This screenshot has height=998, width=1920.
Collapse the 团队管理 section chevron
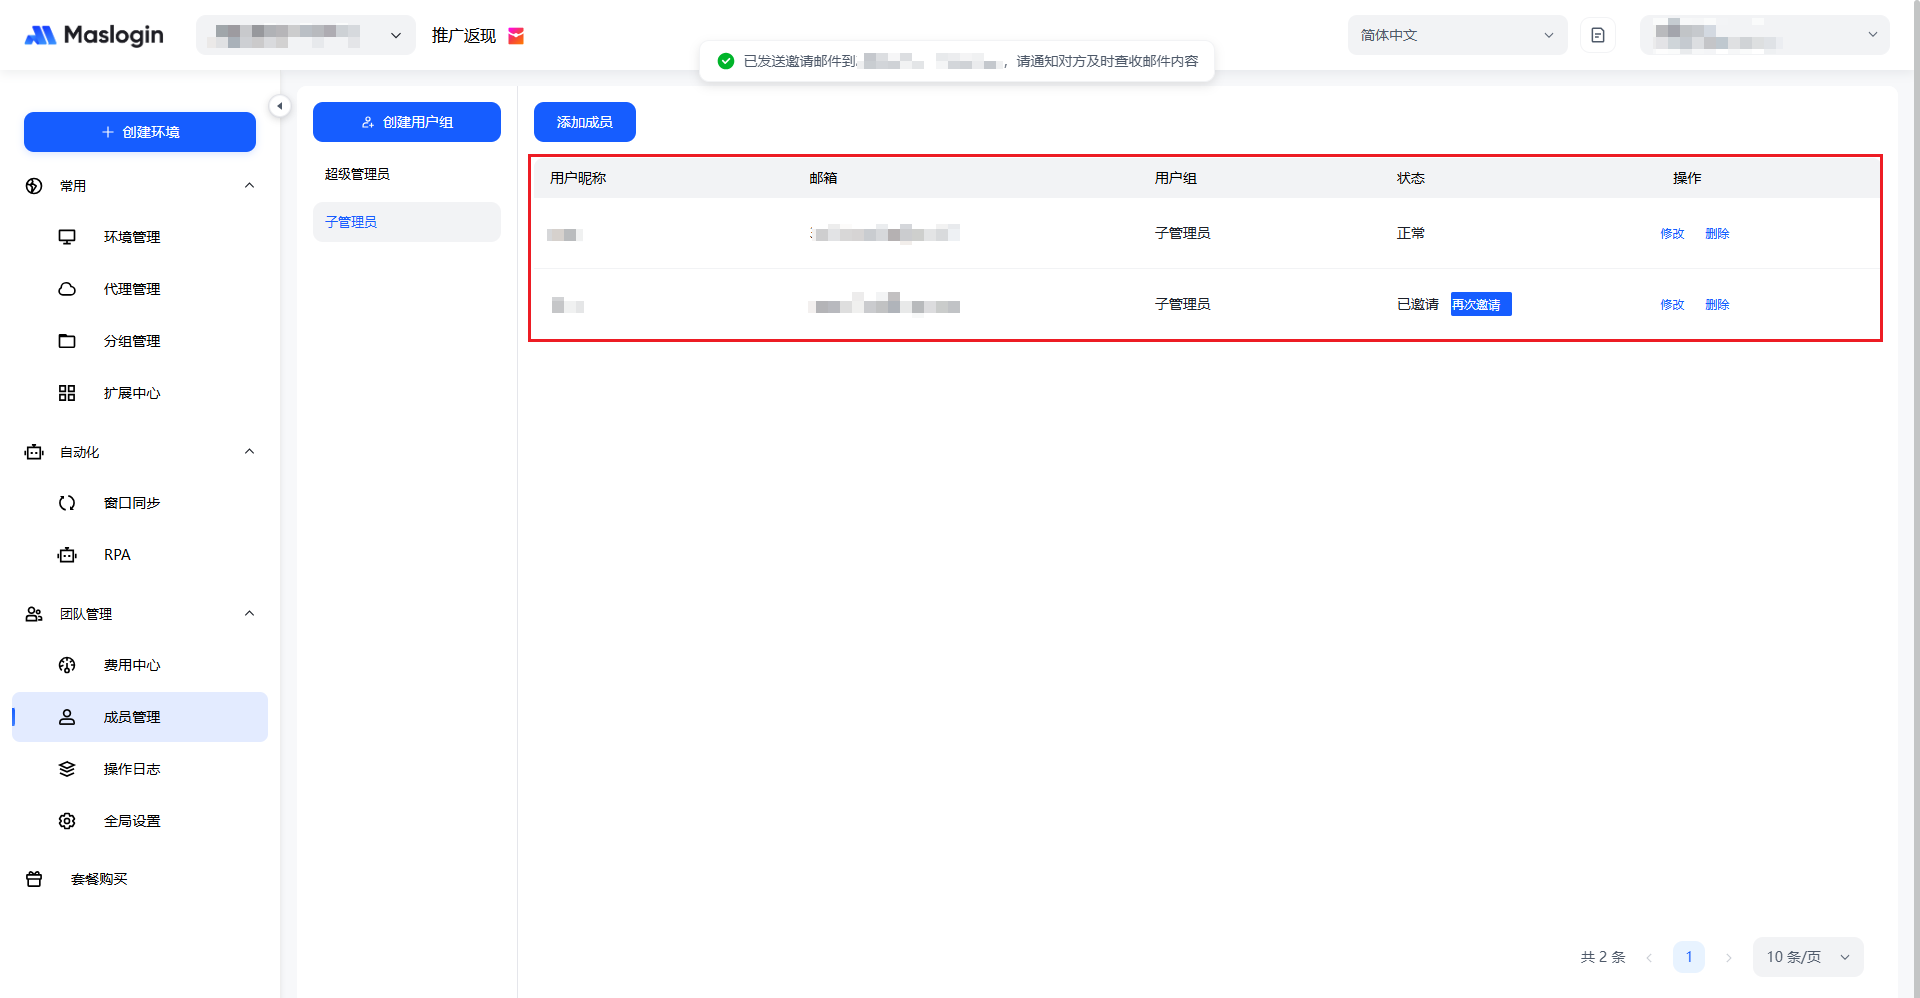pos(249,614)
